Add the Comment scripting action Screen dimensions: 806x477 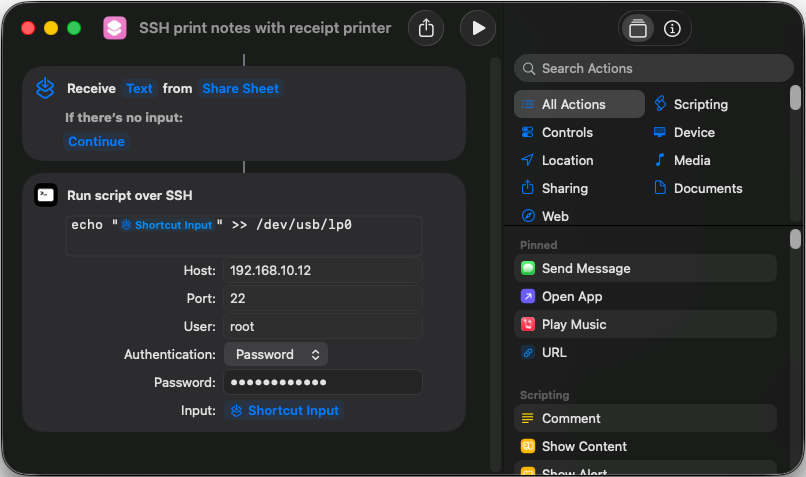[645, 418]
